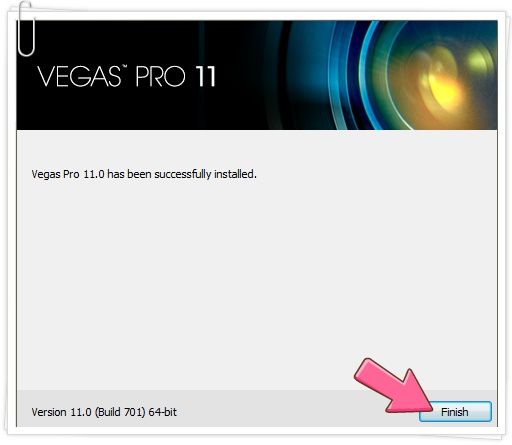Select the successfully installed message text

pyautogui.click(x=144, y=174)
